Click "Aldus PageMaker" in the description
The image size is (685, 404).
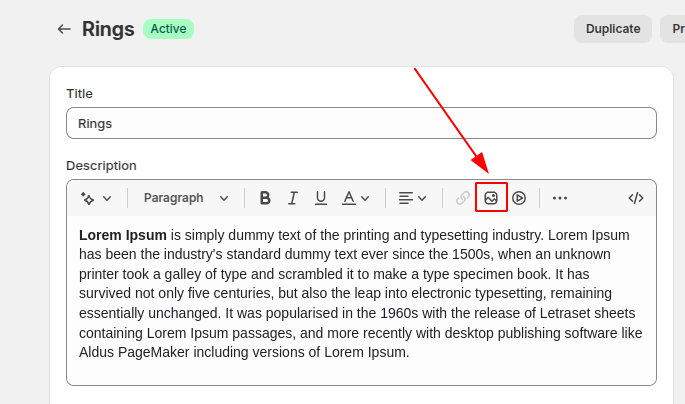(x=134, y=352)
